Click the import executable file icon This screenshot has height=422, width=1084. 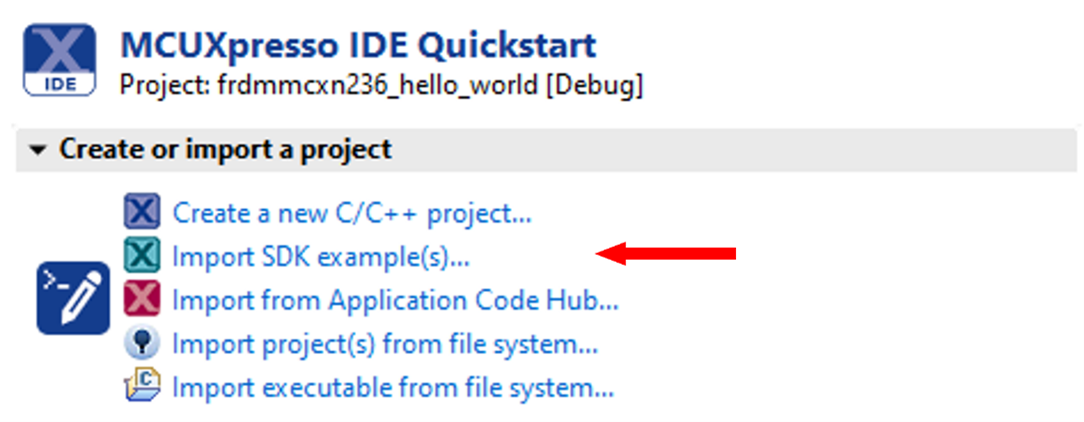(142, 387)
